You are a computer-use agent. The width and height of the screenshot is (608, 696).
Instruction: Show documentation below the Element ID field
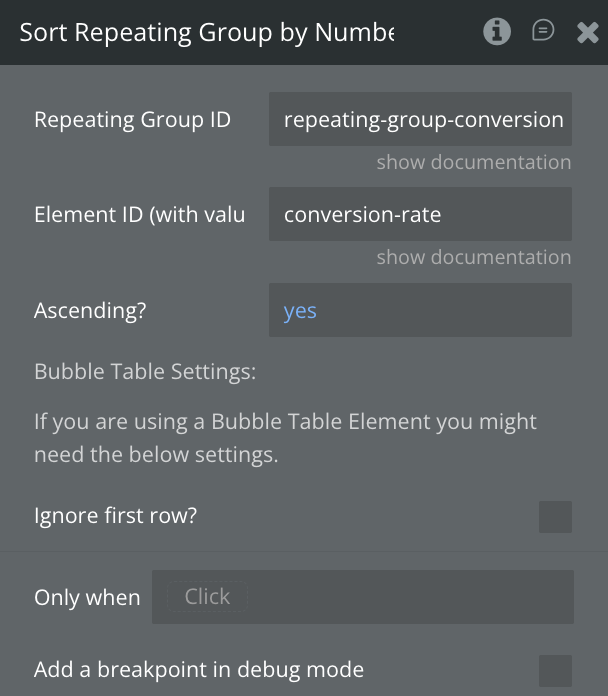[473, 257]
